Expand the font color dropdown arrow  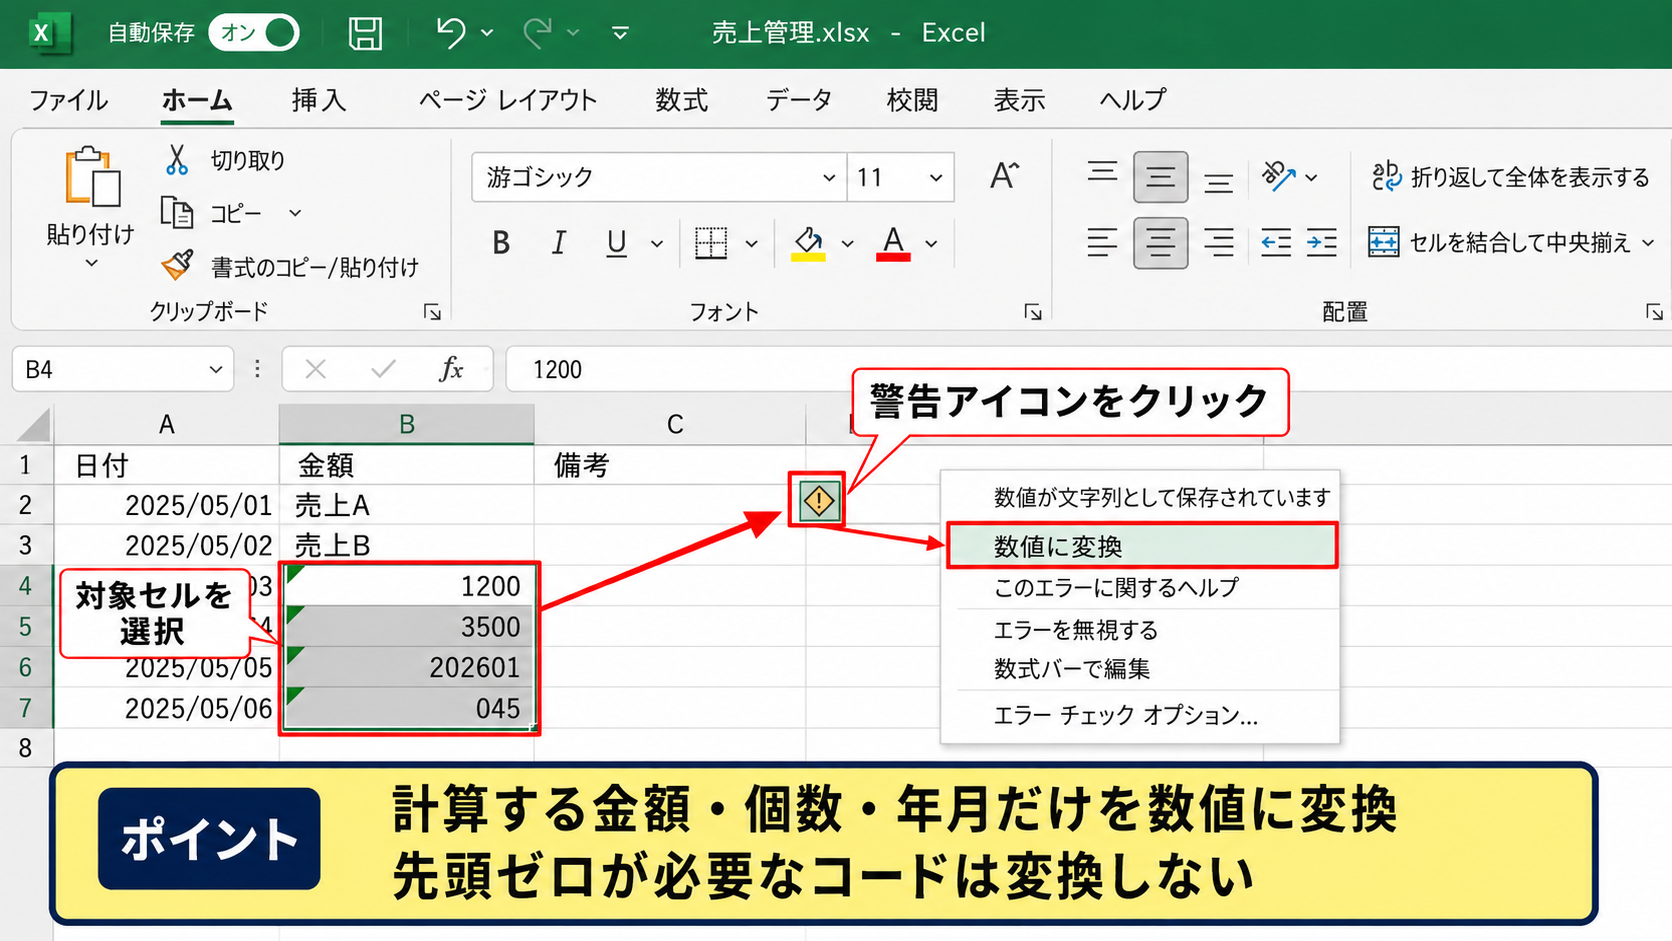[x=931, y=243]
